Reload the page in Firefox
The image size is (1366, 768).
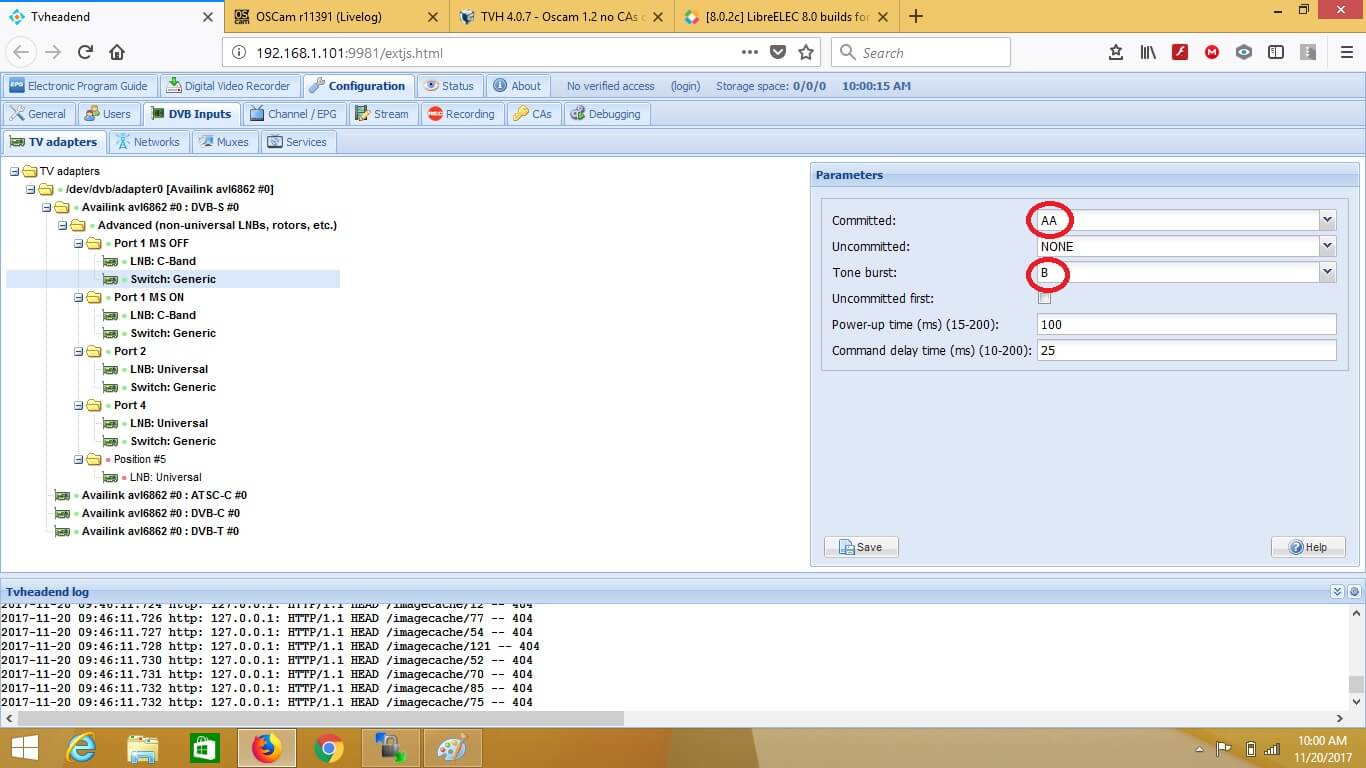tap(85, 53)
